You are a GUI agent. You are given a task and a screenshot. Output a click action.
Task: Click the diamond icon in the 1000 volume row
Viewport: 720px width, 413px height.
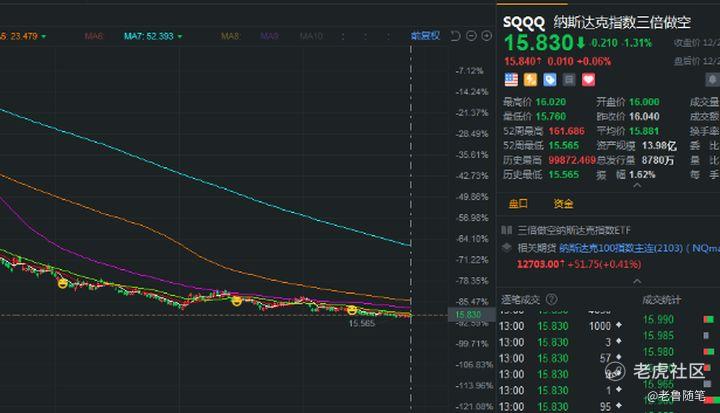click(x=619, y=325)
